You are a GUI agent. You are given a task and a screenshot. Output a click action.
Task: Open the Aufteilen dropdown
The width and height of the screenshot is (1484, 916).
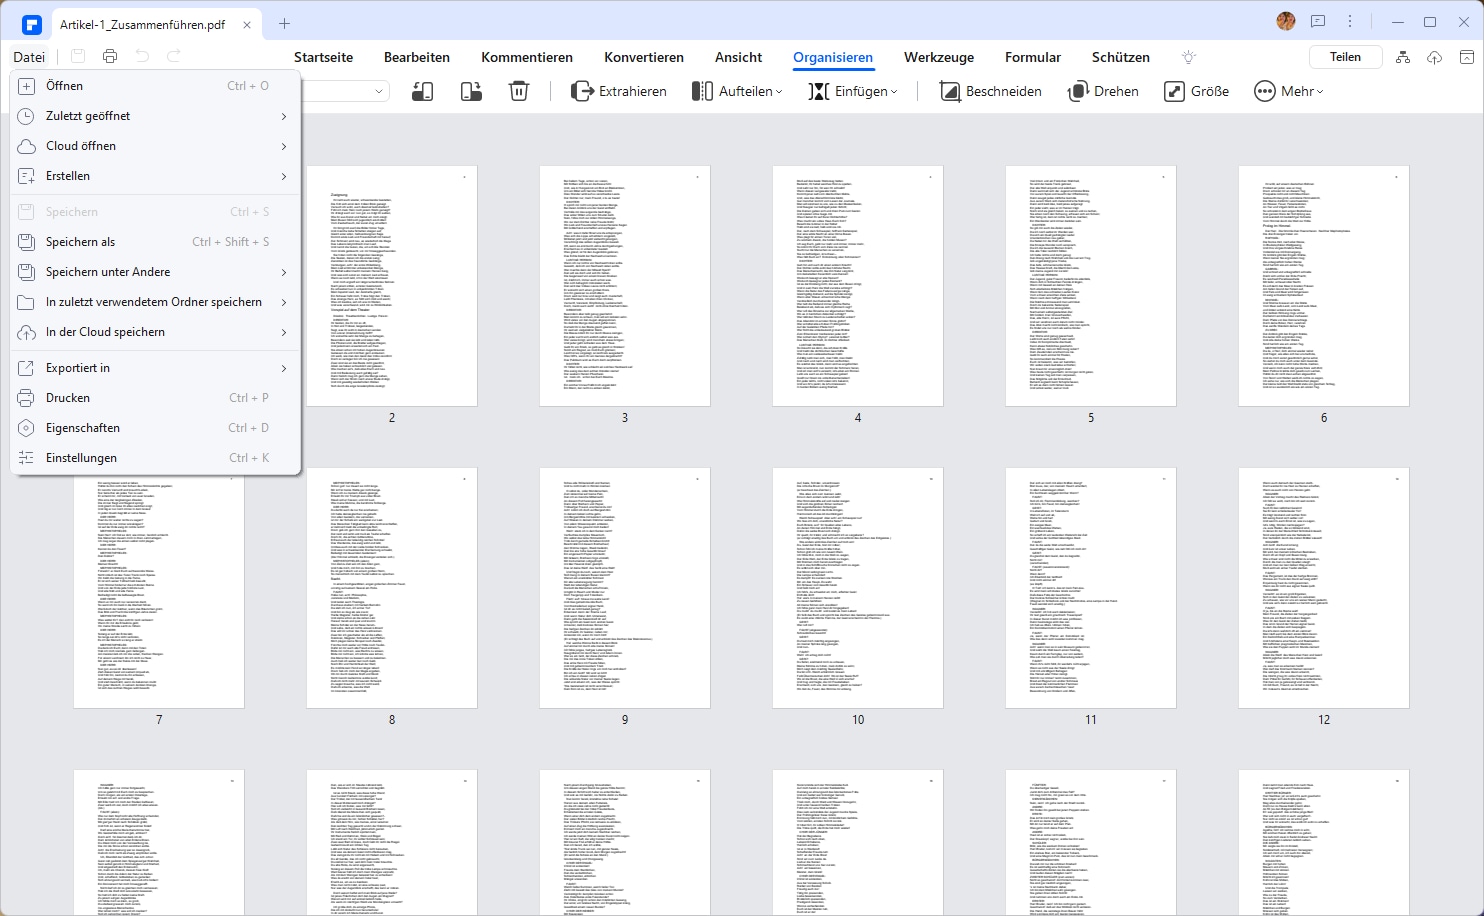[x=737, y=91]
